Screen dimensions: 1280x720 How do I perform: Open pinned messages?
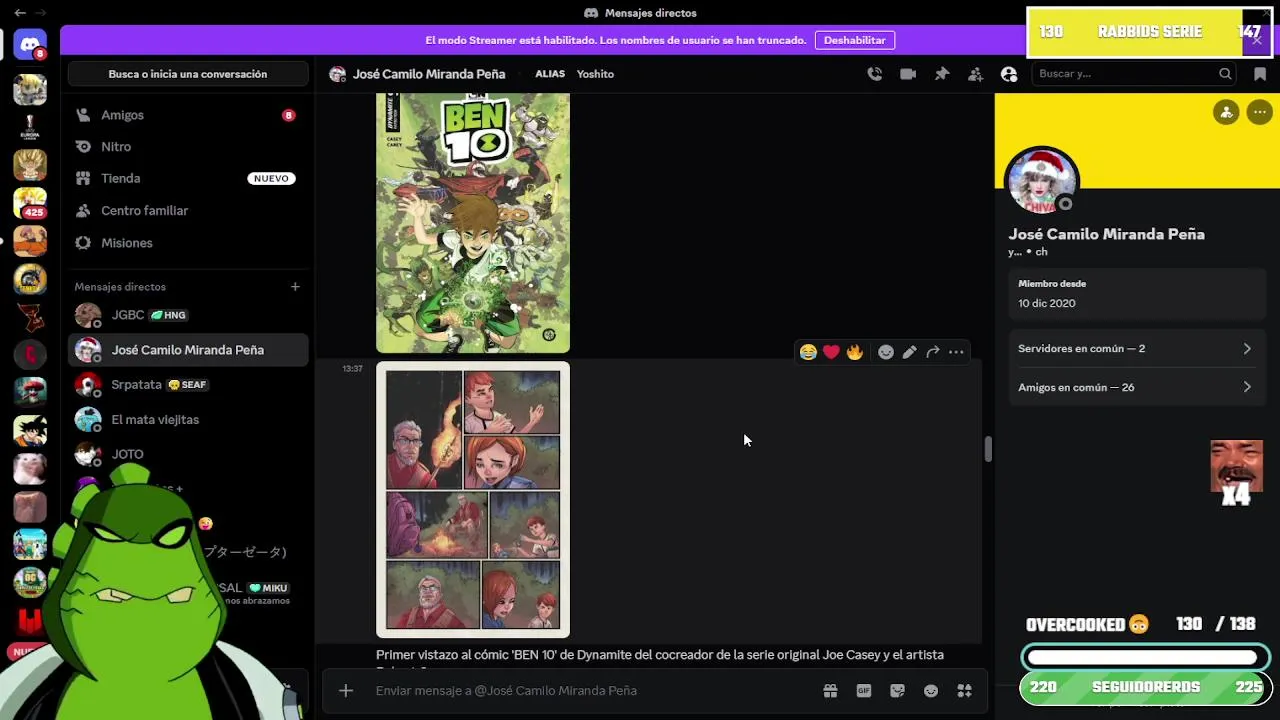pos(942,74)
